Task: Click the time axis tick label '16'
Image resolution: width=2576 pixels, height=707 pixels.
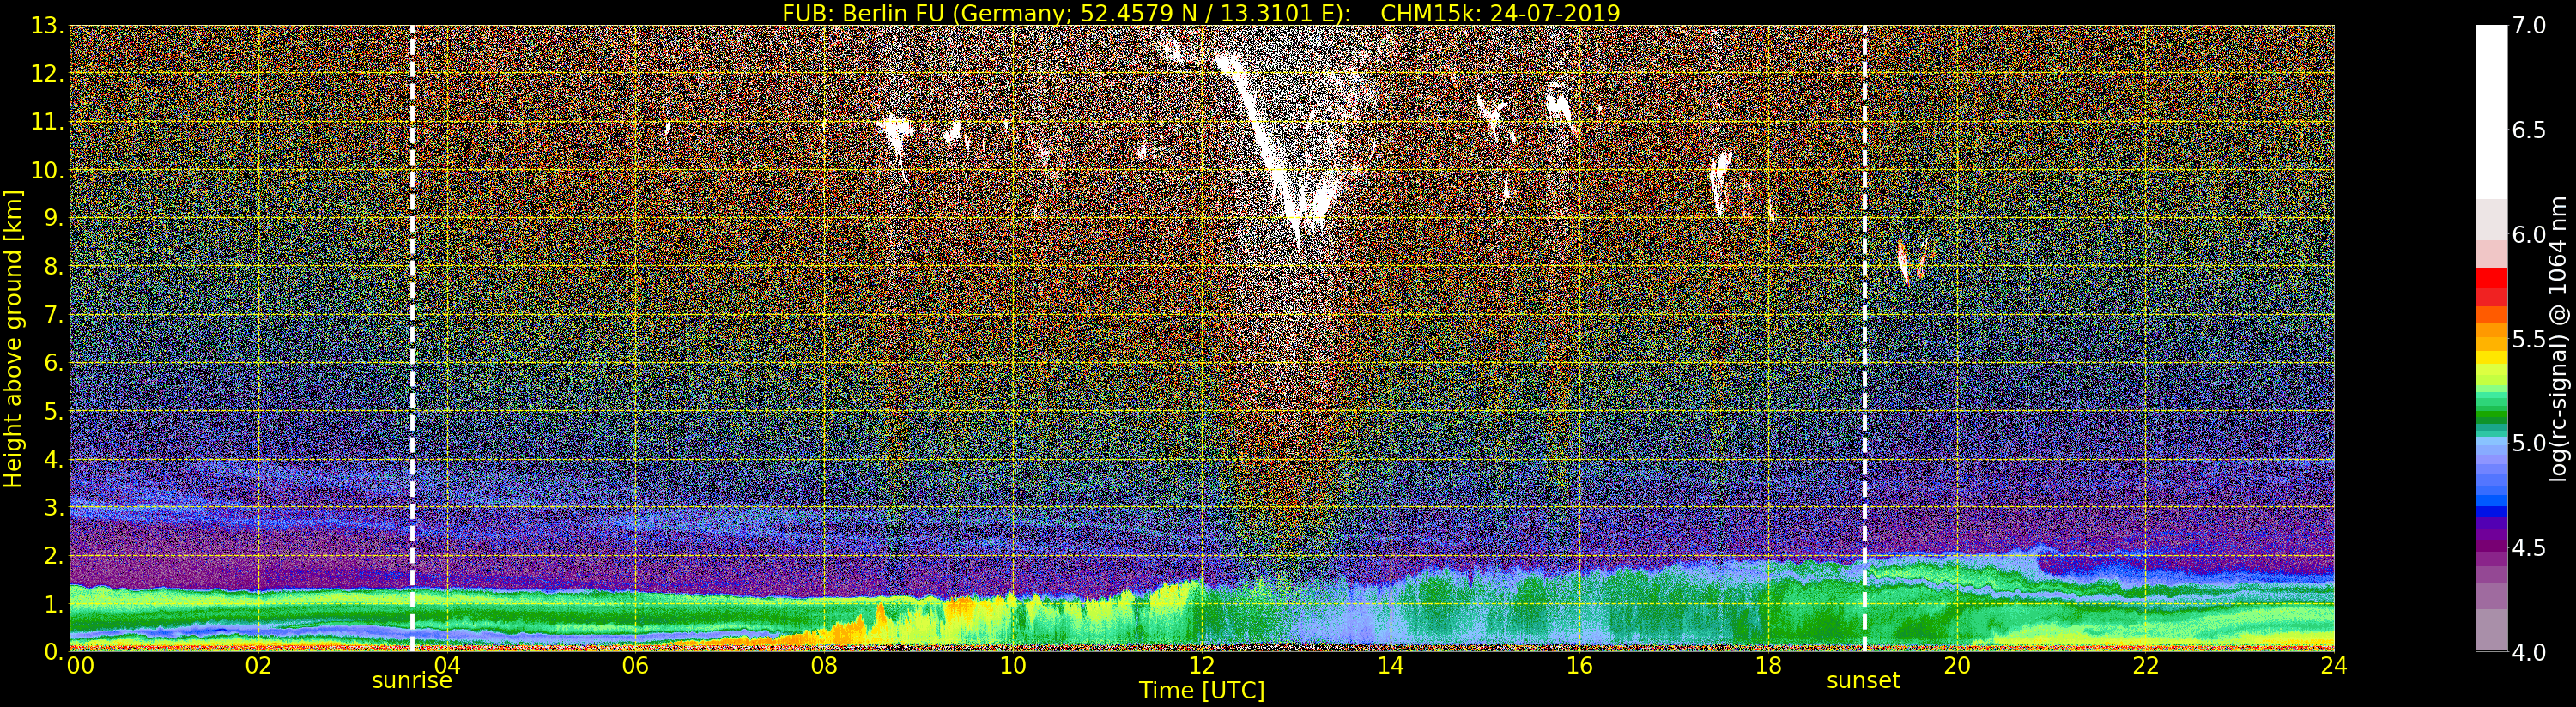Action: (x=1579, y=666)
